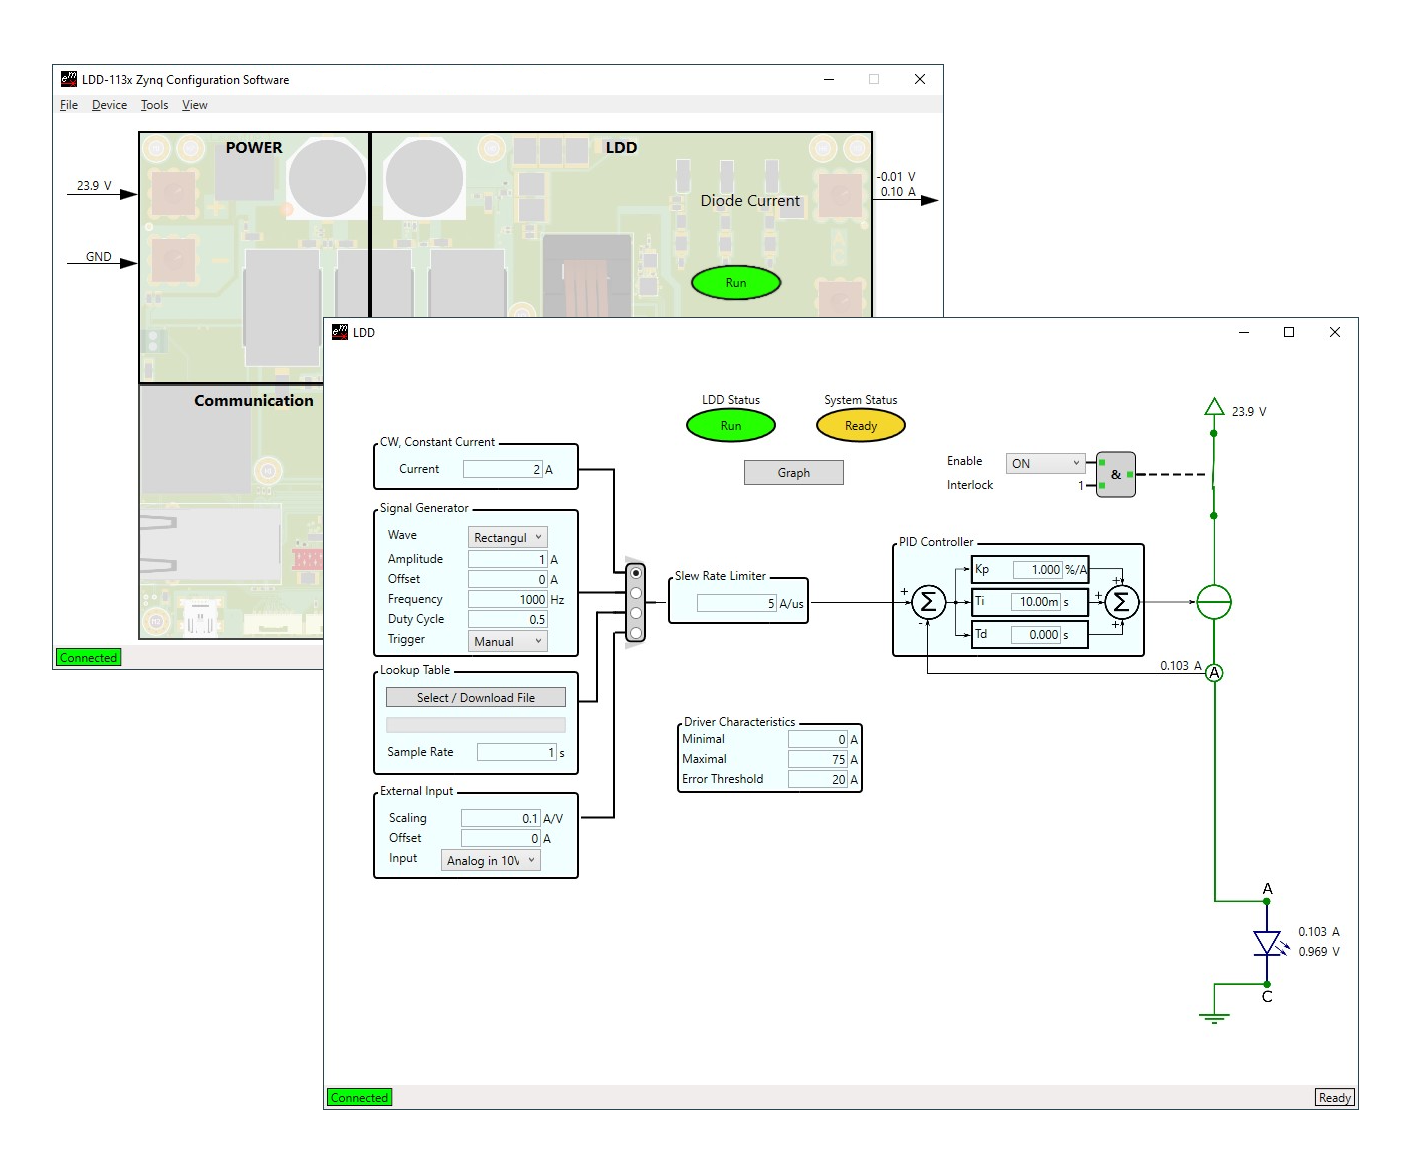
Task: Click the Interlock label
Action: coord(970,485)
